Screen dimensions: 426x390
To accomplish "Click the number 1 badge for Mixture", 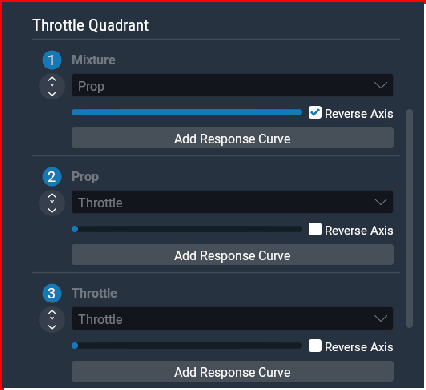I will [x=52, y=60].
